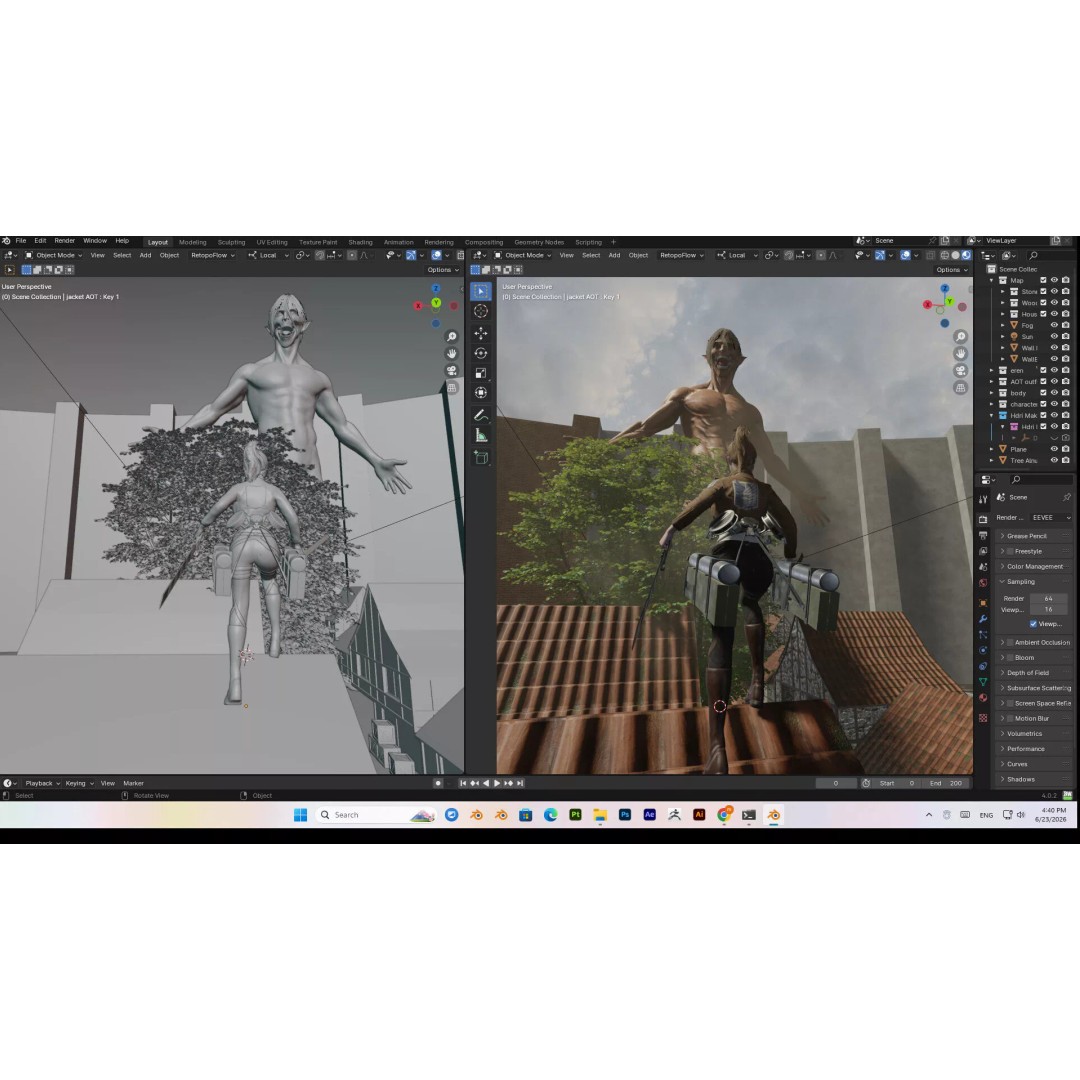Open the Modifiers wrench tab icon

[x=983, y=619]
